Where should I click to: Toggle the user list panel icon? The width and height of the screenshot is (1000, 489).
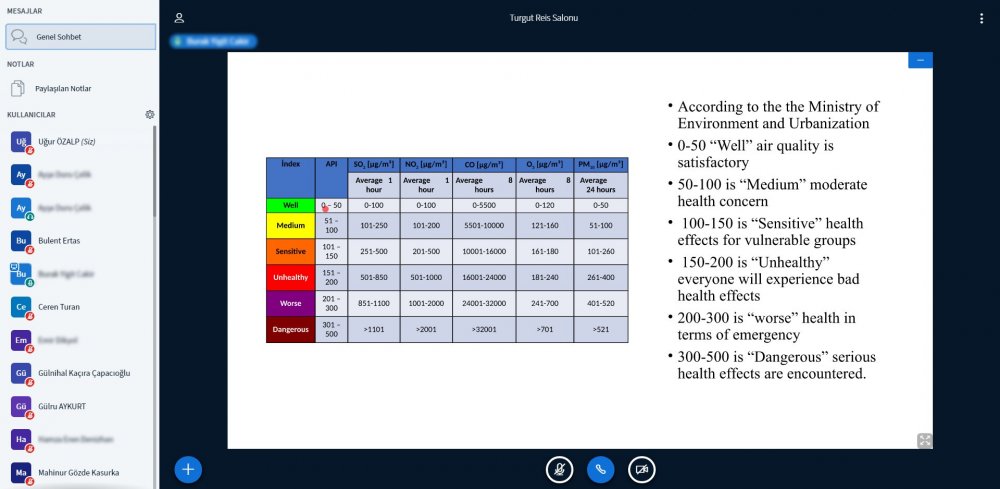179,18
